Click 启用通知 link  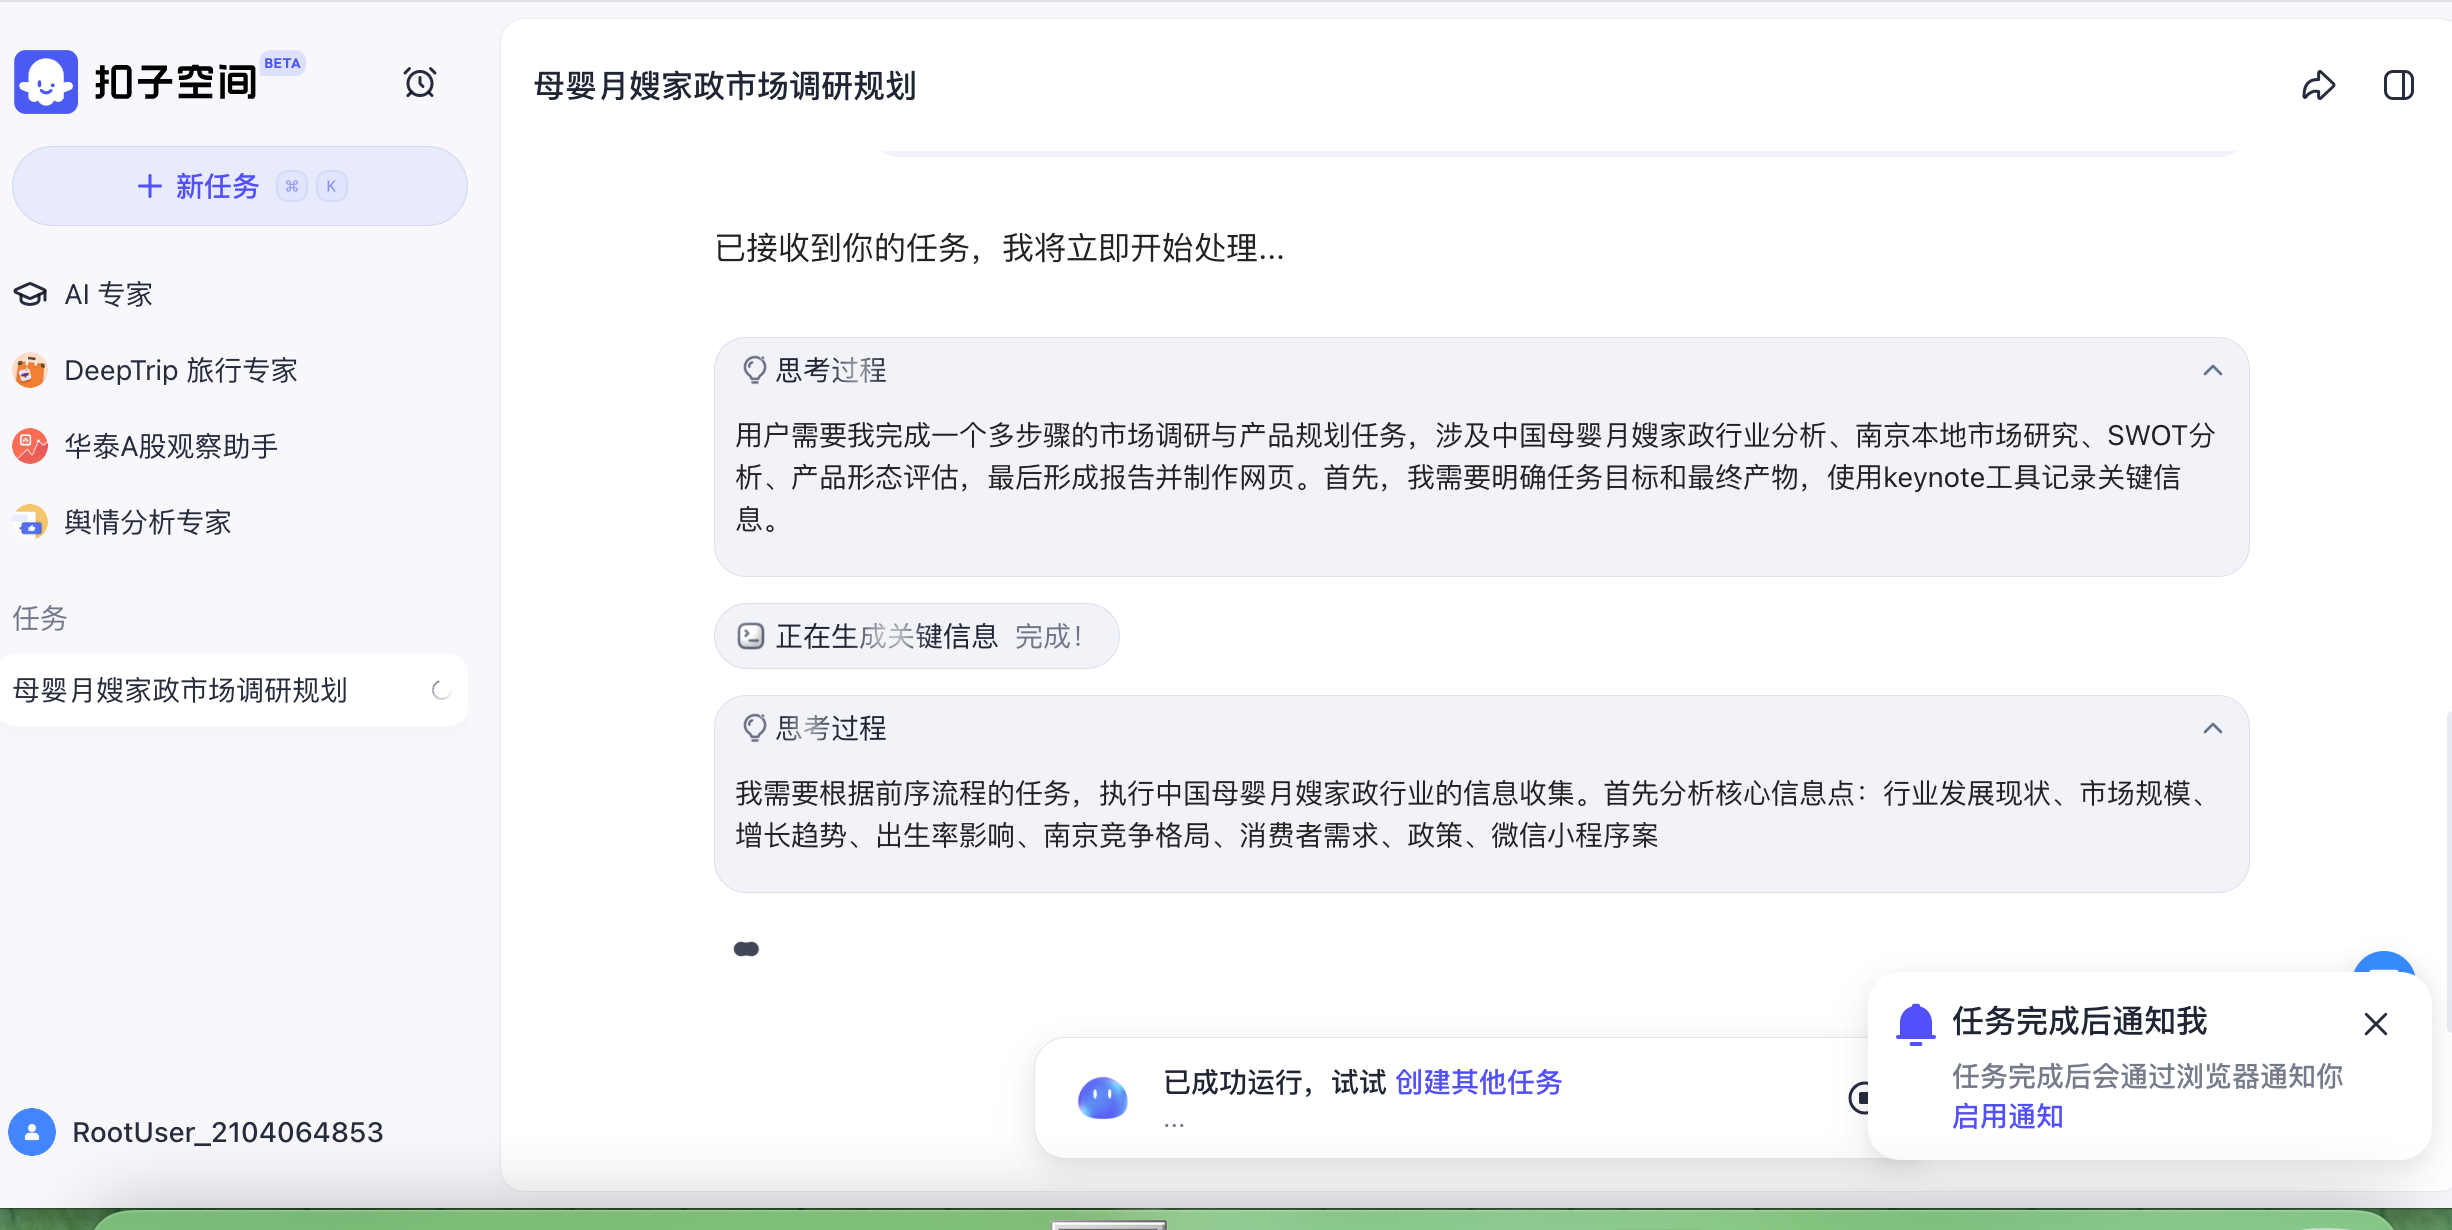(2008, 1116)
